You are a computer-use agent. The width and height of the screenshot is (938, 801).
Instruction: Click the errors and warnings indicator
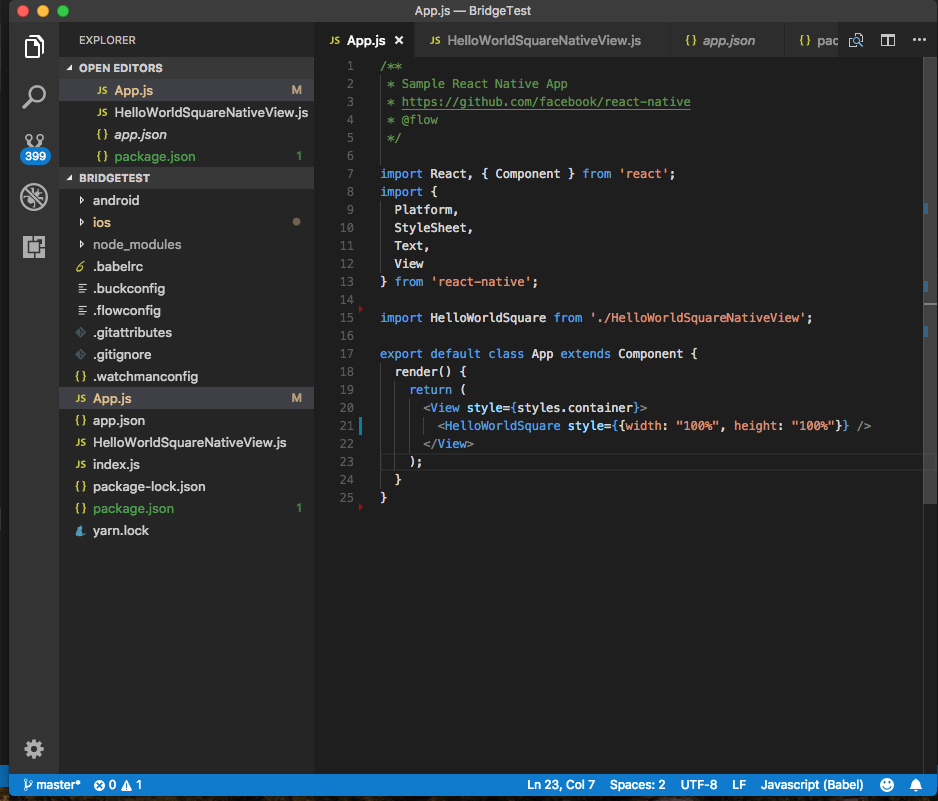point(113,784)
